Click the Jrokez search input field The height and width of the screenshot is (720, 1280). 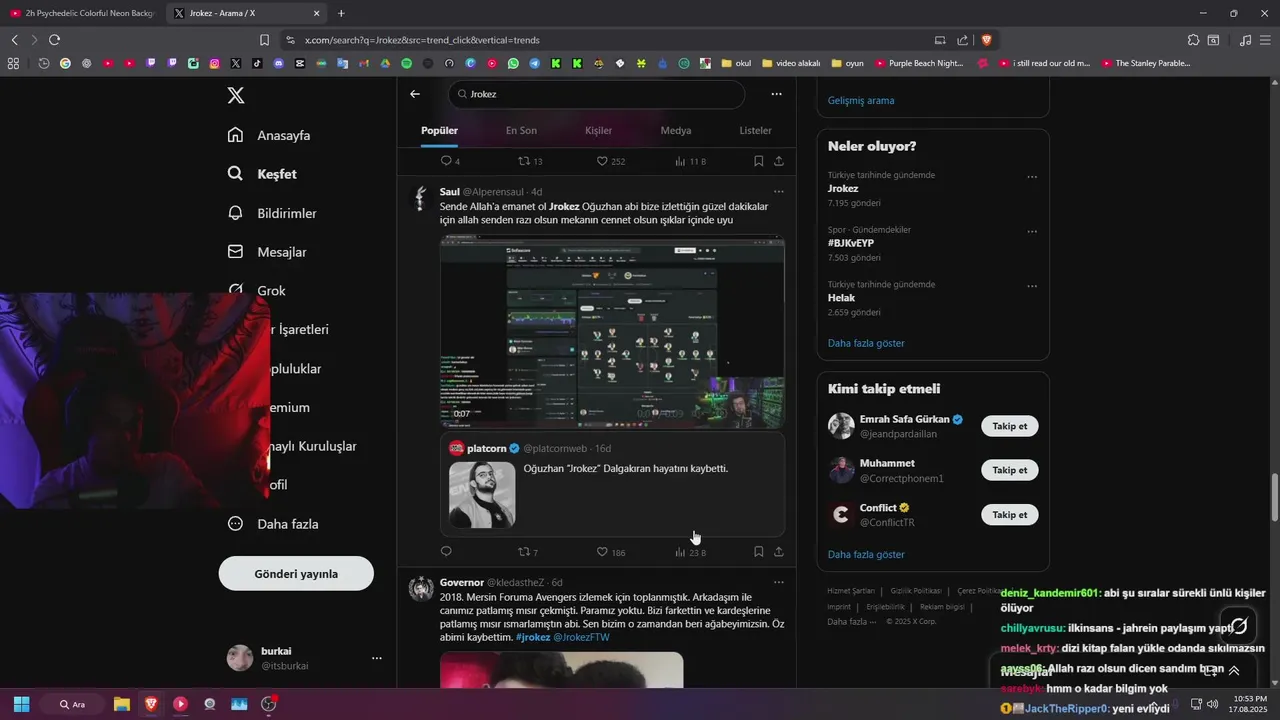point(596,94)
